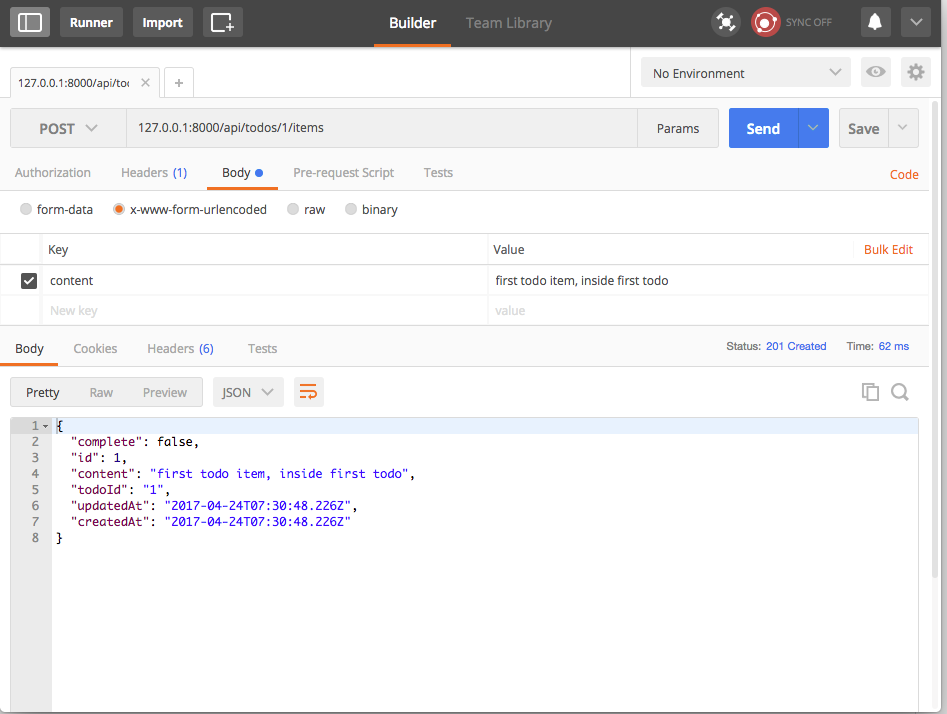Open request Authorization tab
This screenshot has height=714, width=947.
click(x=53, y=173)
